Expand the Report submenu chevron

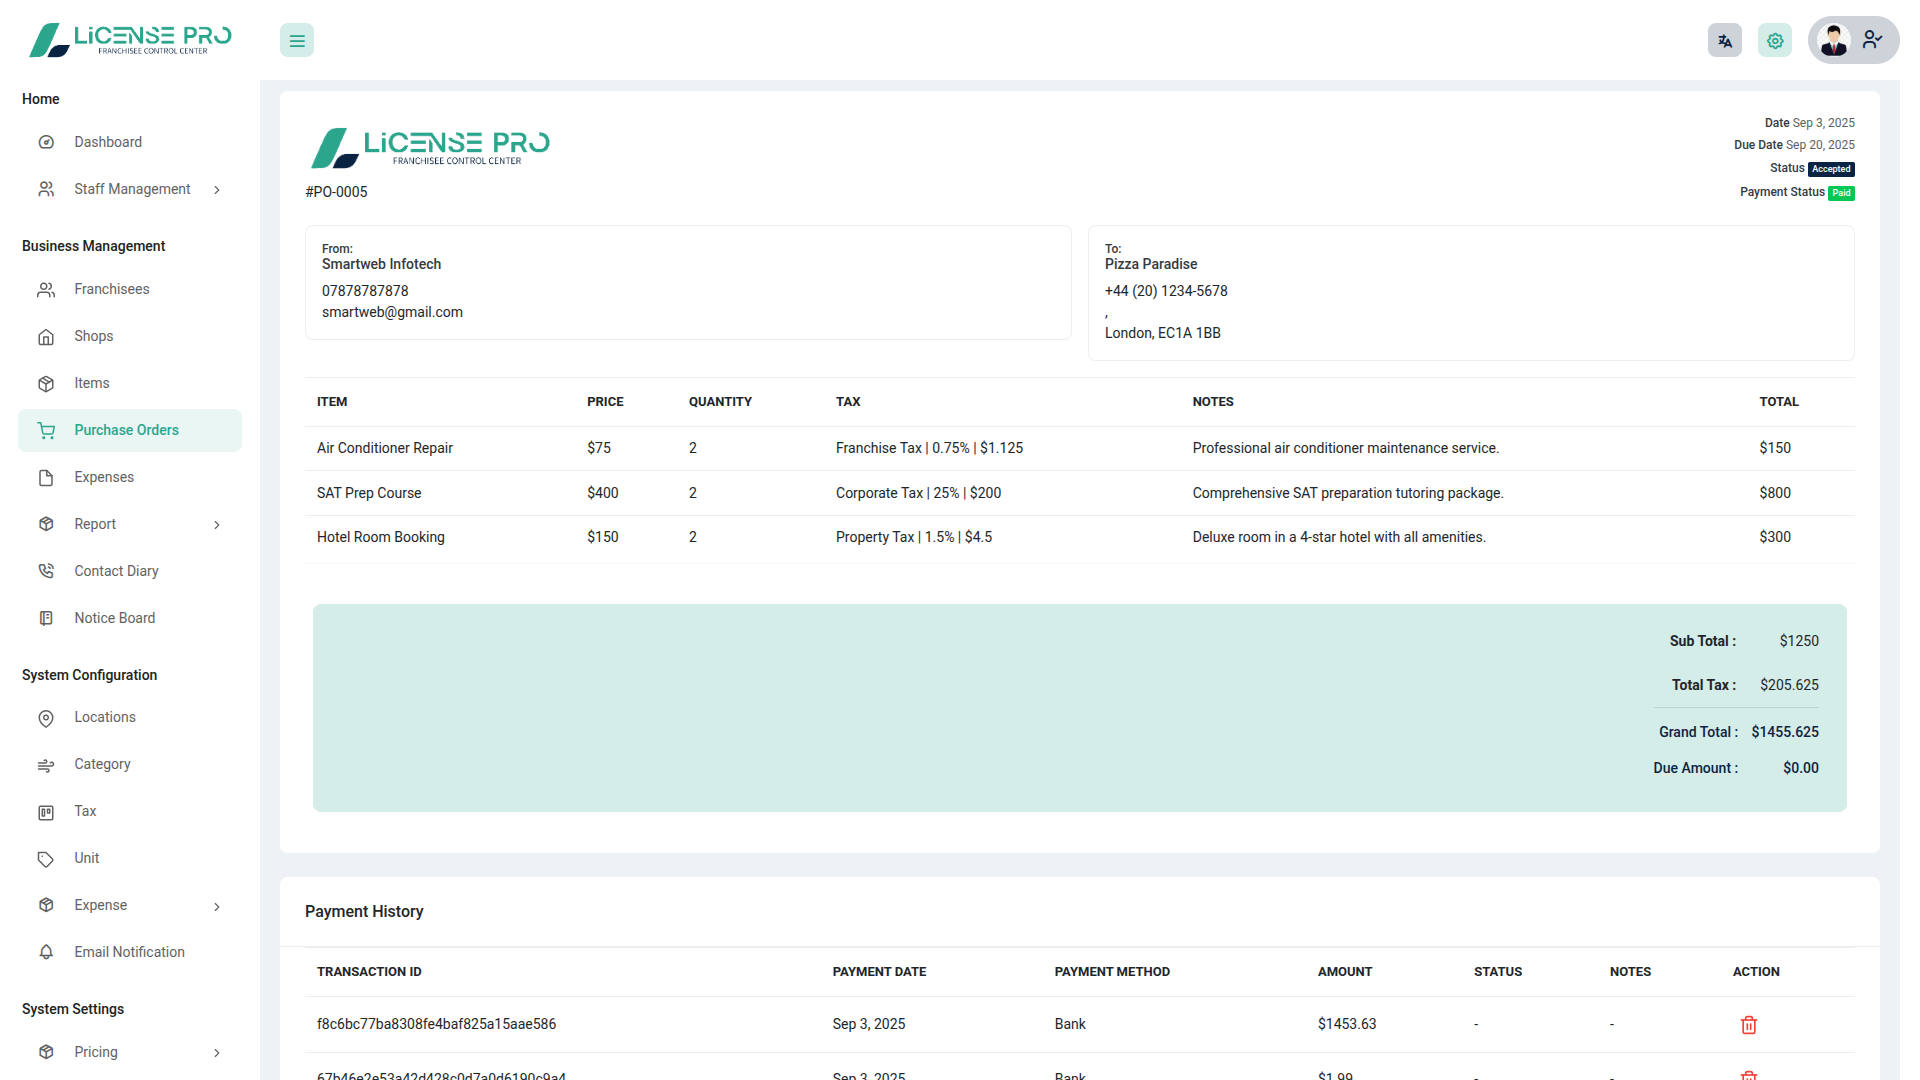point(217,525)
